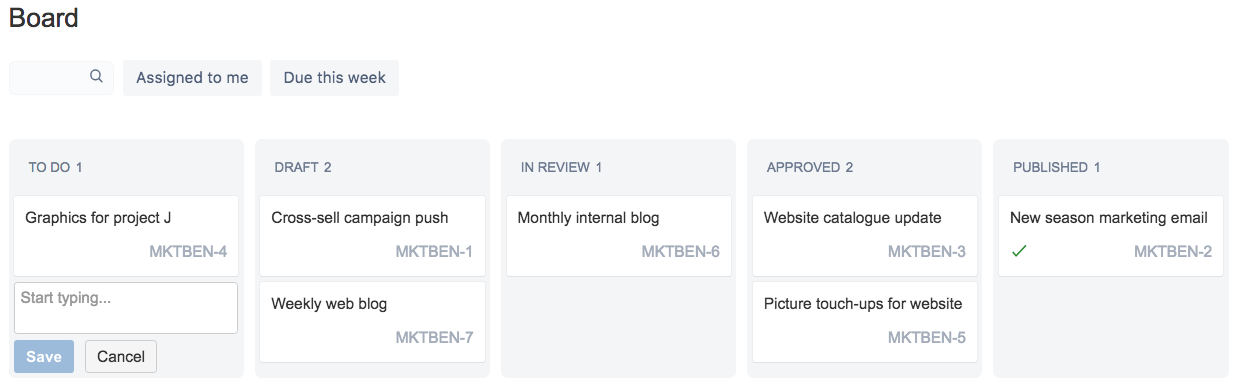Image resolution: width=1237 pixels, height=385 pixels.
Task: Click the IN REVIEW column header
Action: pyautogui.click(x=561, y=167)
